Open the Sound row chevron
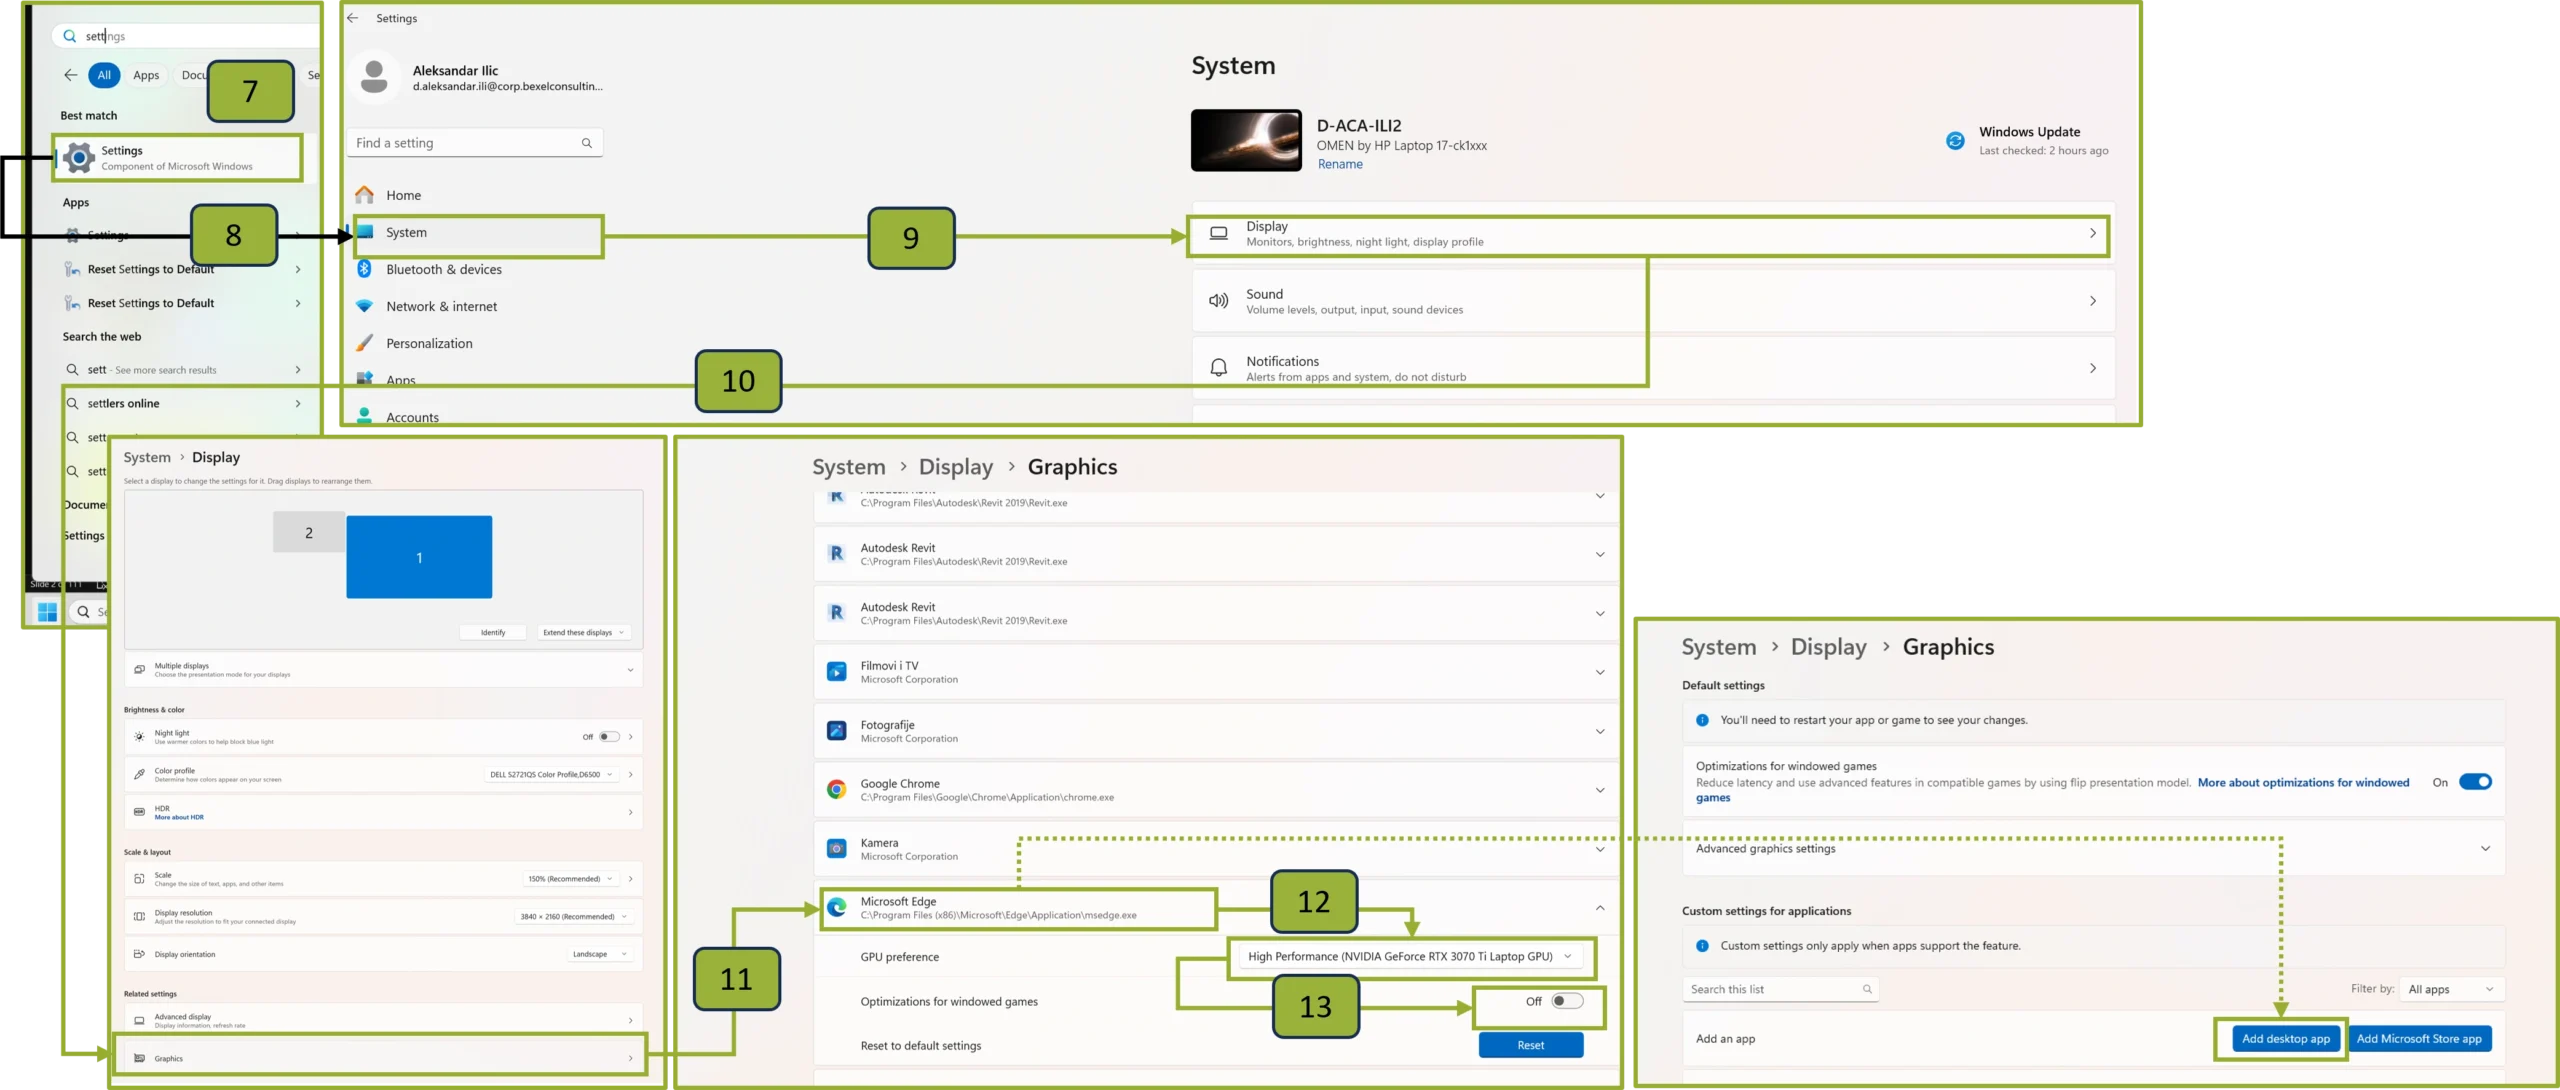The image size is (2560, 1090). pyautogui.click(x=2093, y=301)
